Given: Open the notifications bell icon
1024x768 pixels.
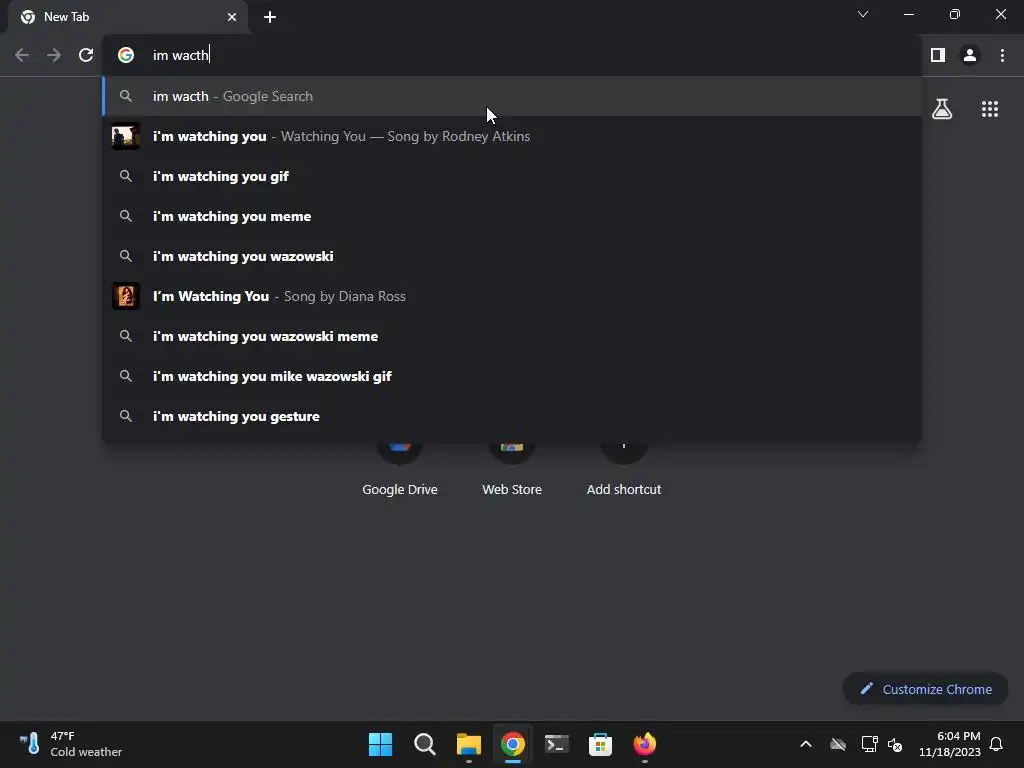Looking at the screenshot, I should [996, 744].
